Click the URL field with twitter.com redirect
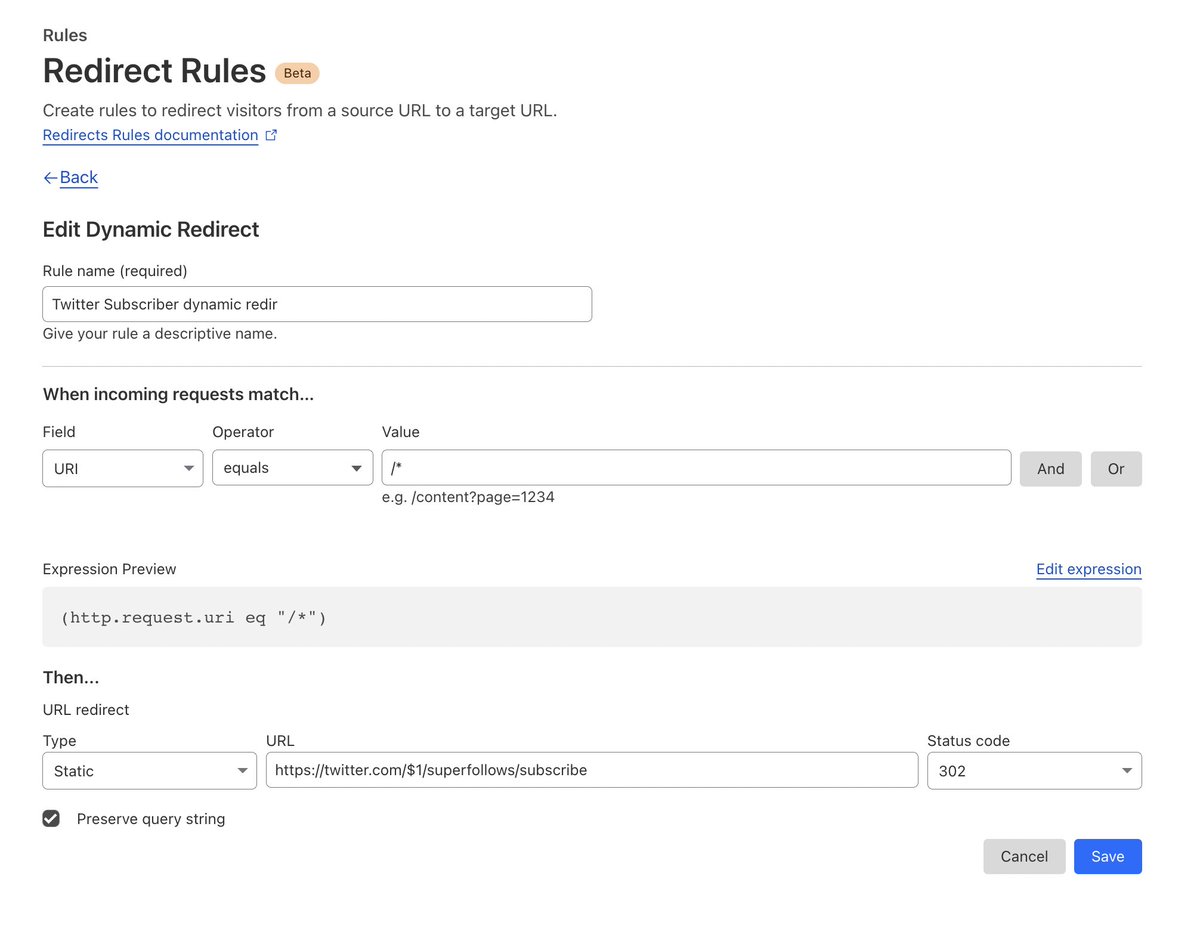The image size is (1200, 929). [x=591, y=770]
